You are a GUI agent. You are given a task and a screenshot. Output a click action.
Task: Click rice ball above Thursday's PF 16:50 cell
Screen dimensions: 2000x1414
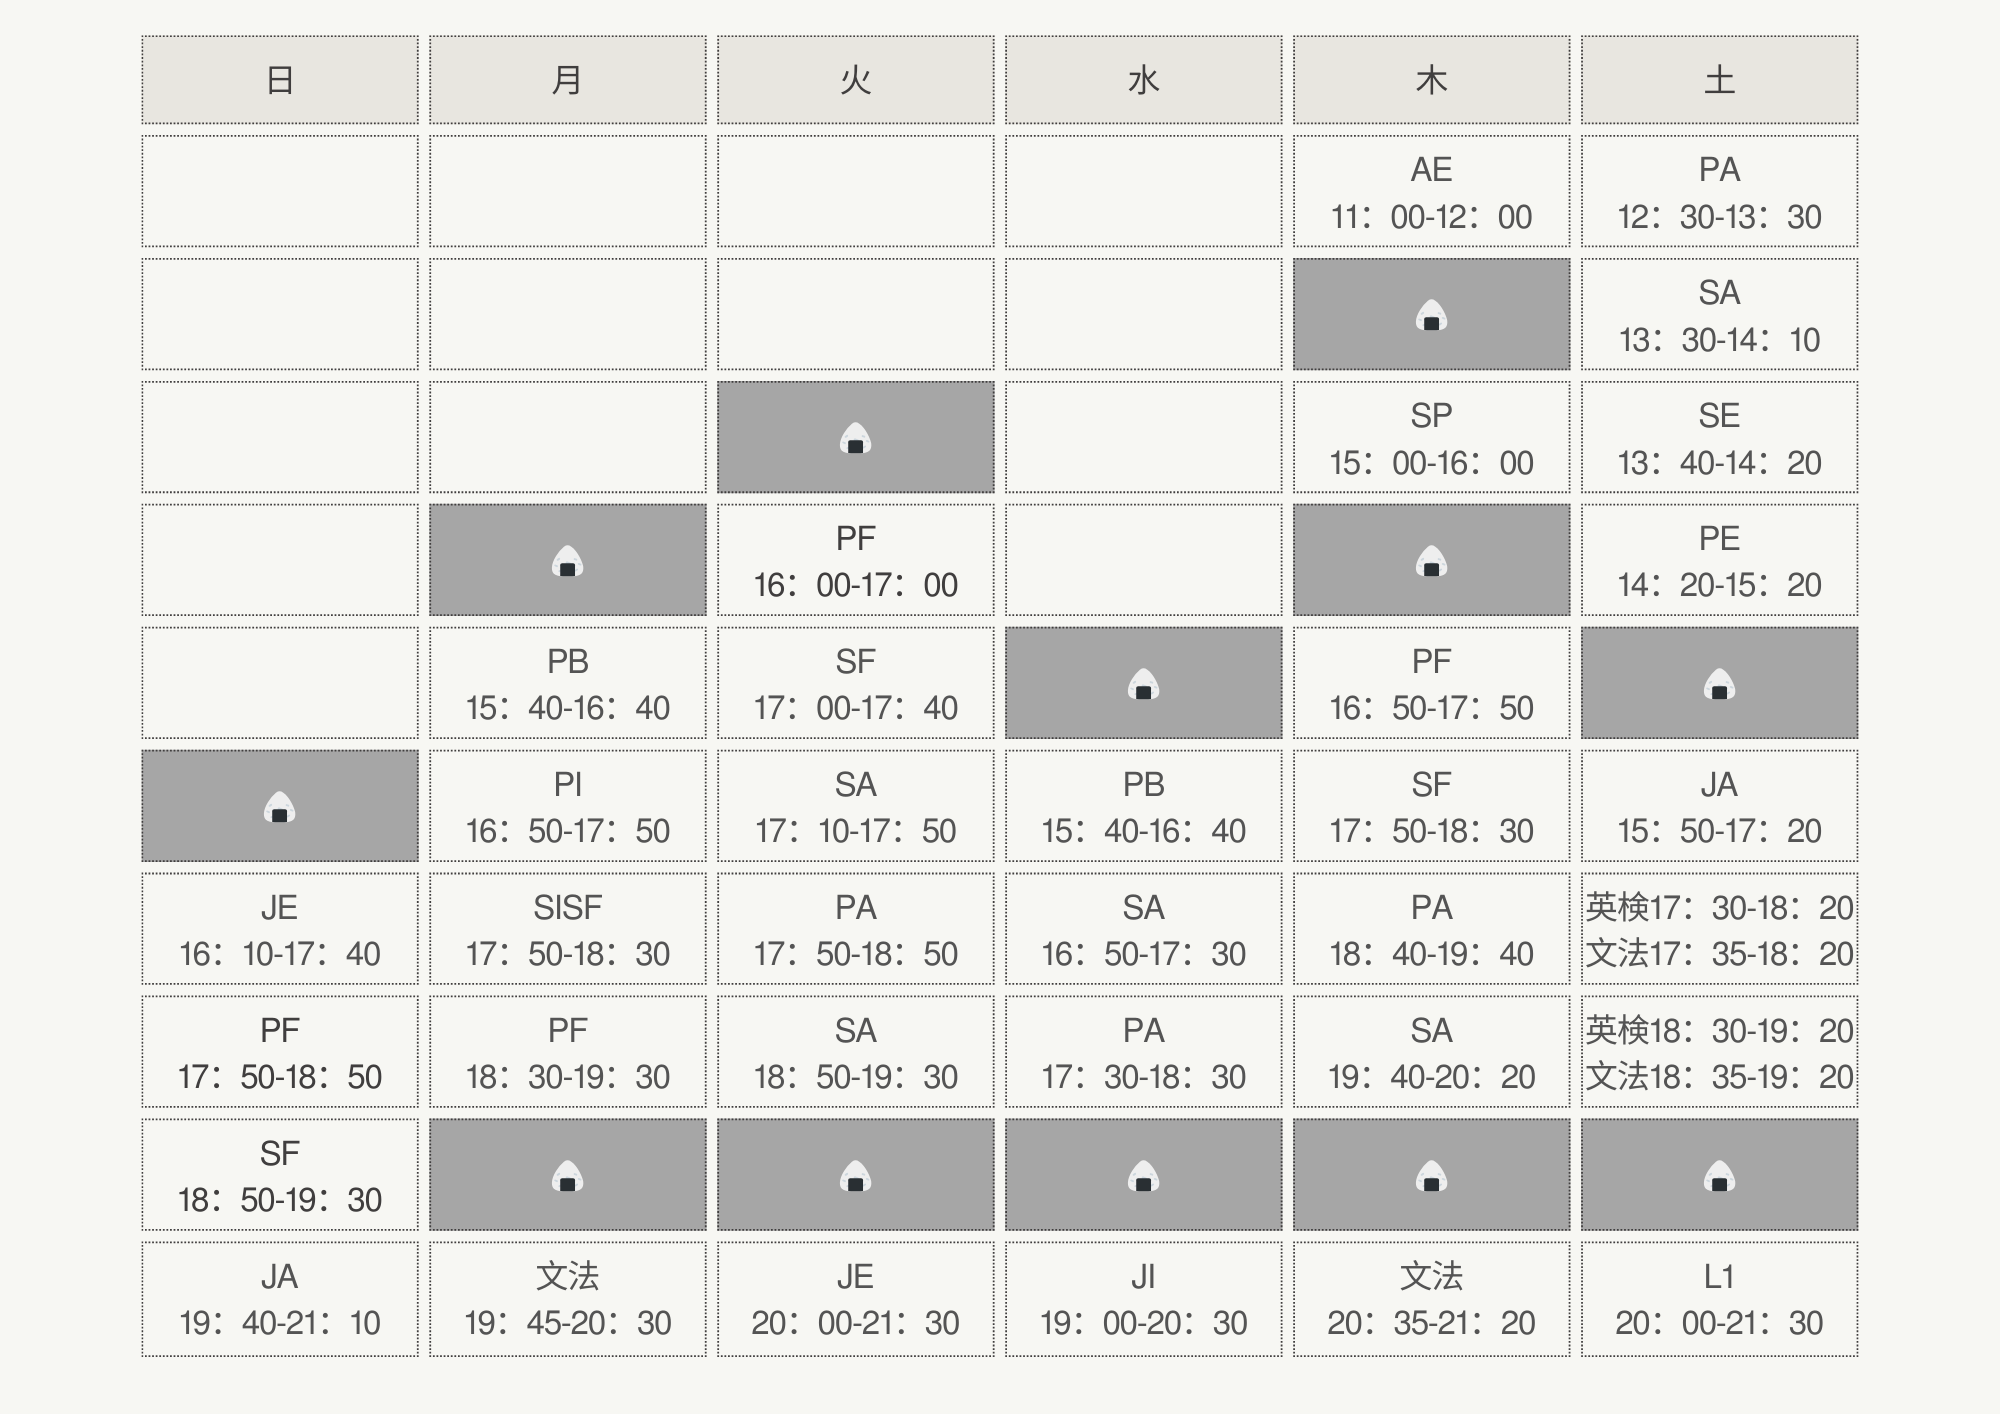(x=1431, y=561)
